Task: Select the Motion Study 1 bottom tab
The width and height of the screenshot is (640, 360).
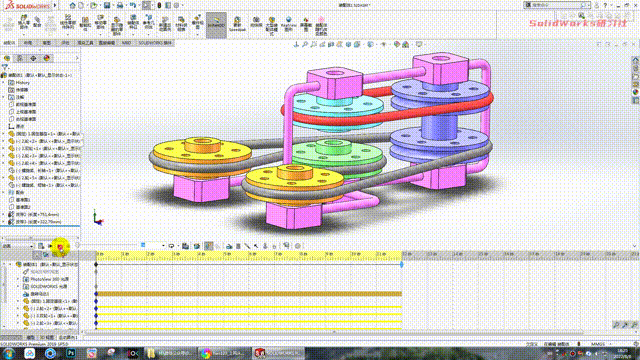Action: 68,338
